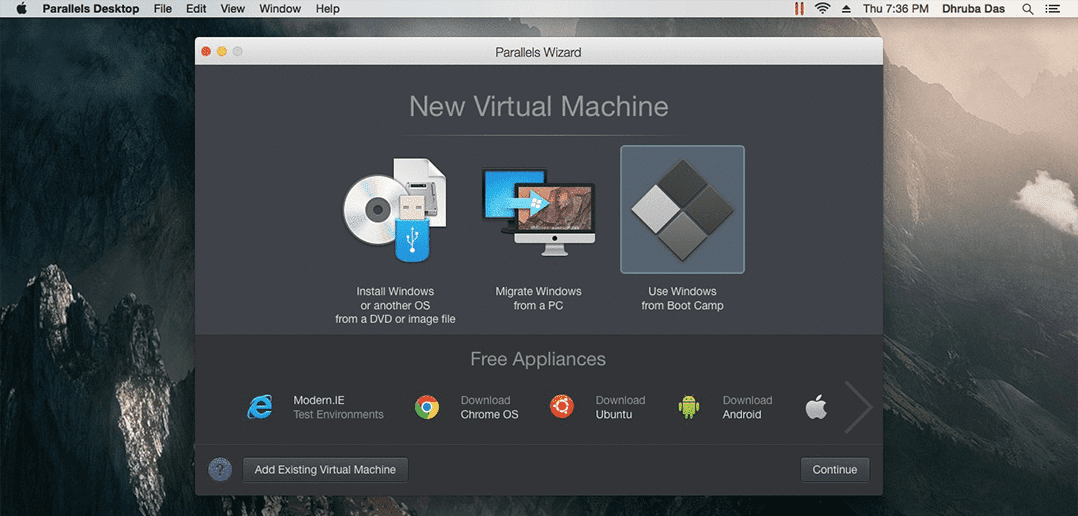Click the Continue button

pos(835,470)
